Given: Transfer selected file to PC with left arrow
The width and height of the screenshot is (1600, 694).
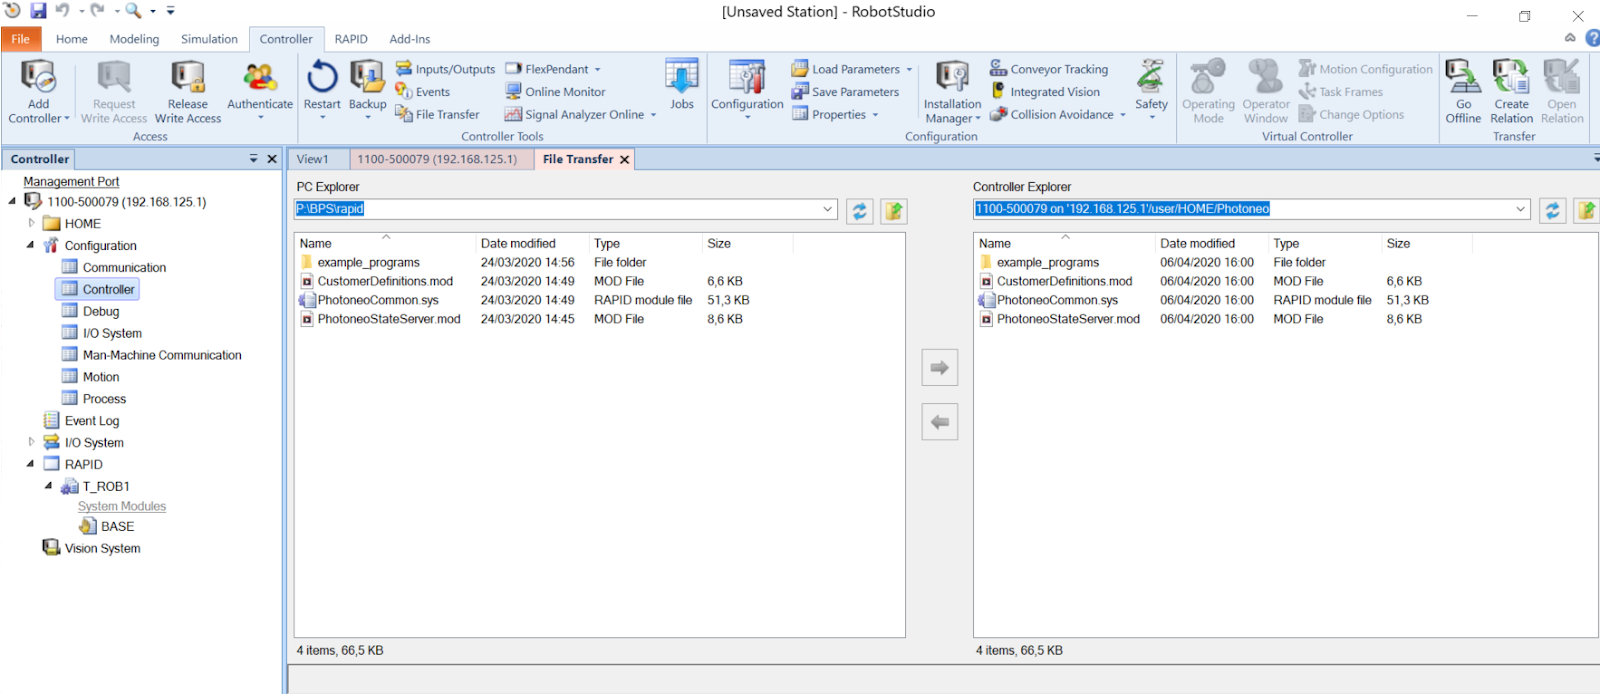Looking at the screenshot, I should [x=939, y=422].
